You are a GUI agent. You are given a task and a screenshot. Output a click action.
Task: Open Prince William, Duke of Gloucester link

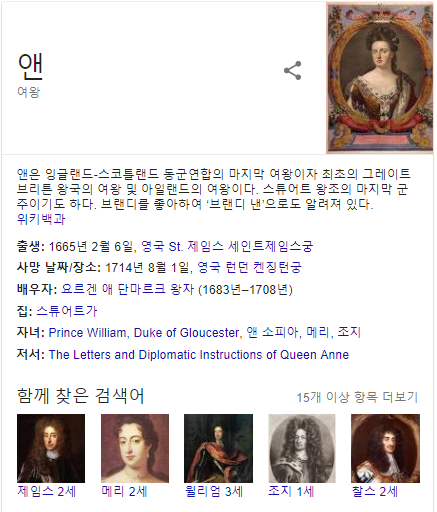point(144,333)
